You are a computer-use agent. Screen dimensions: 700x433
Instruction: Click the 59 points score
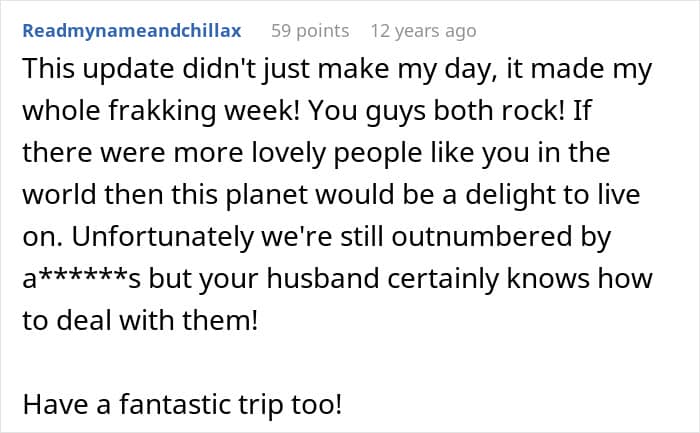click(x=310, y=31)
